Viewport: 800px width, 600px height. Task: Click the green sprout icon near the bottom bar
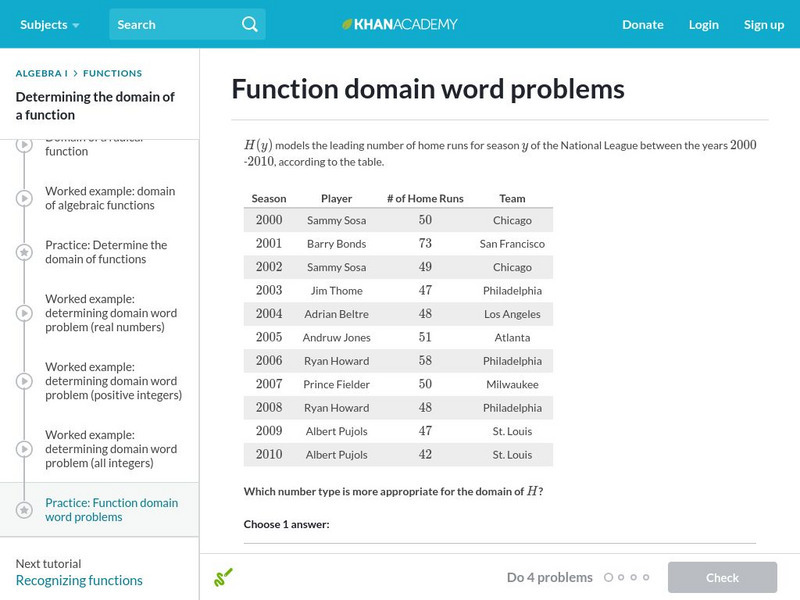224,577
